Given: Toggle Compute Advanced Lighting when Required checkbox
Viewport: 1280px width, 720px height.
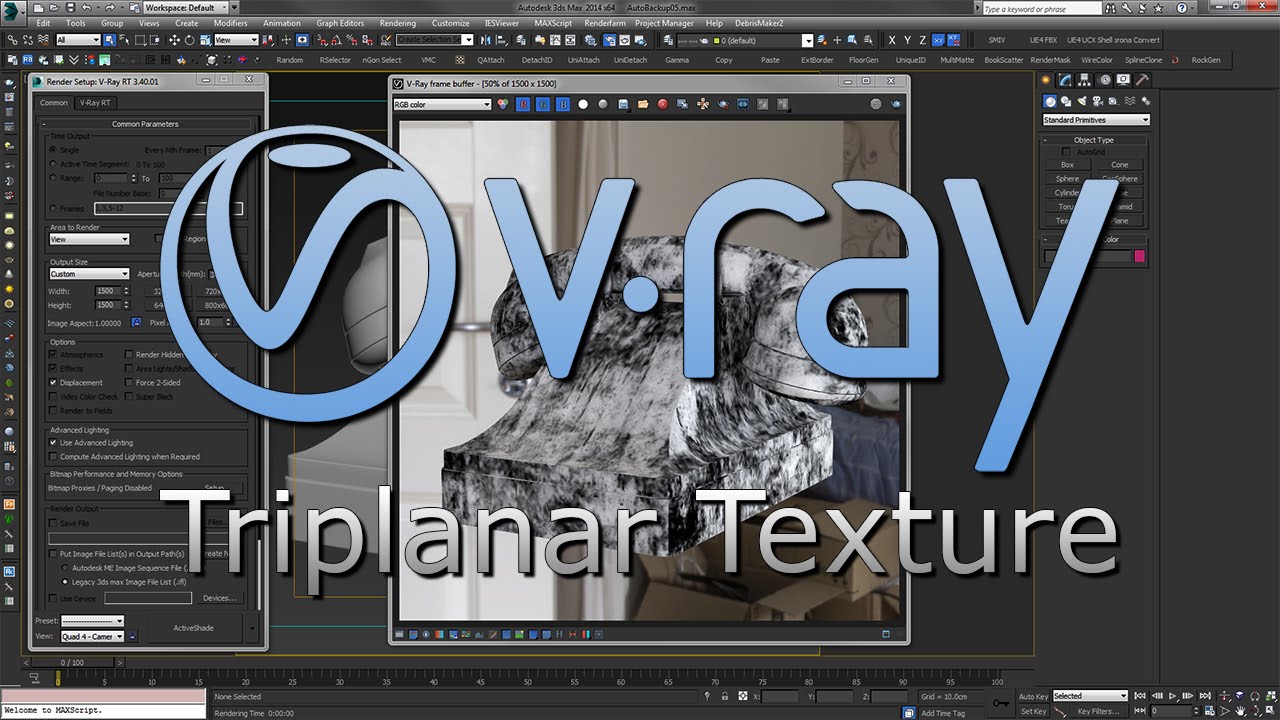Looking at the screenshot, I should point(54,457).
